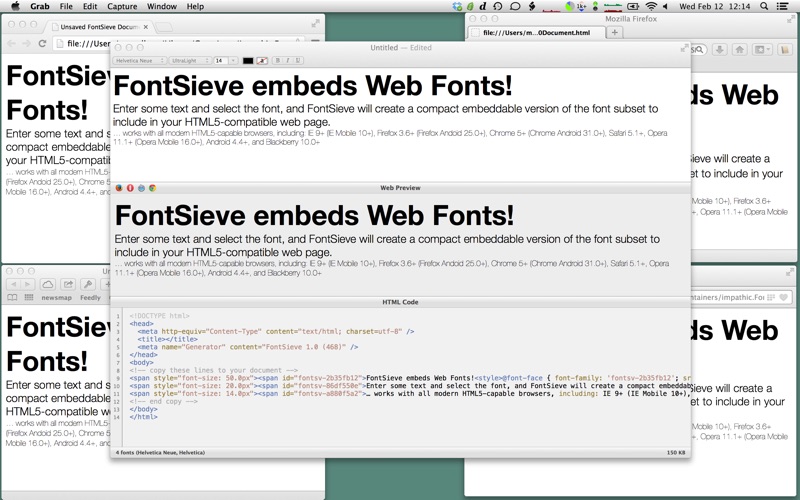Open Firefox downloads arrow icon
The height and width of the screenshot is (500, 800).
point(720,49)
